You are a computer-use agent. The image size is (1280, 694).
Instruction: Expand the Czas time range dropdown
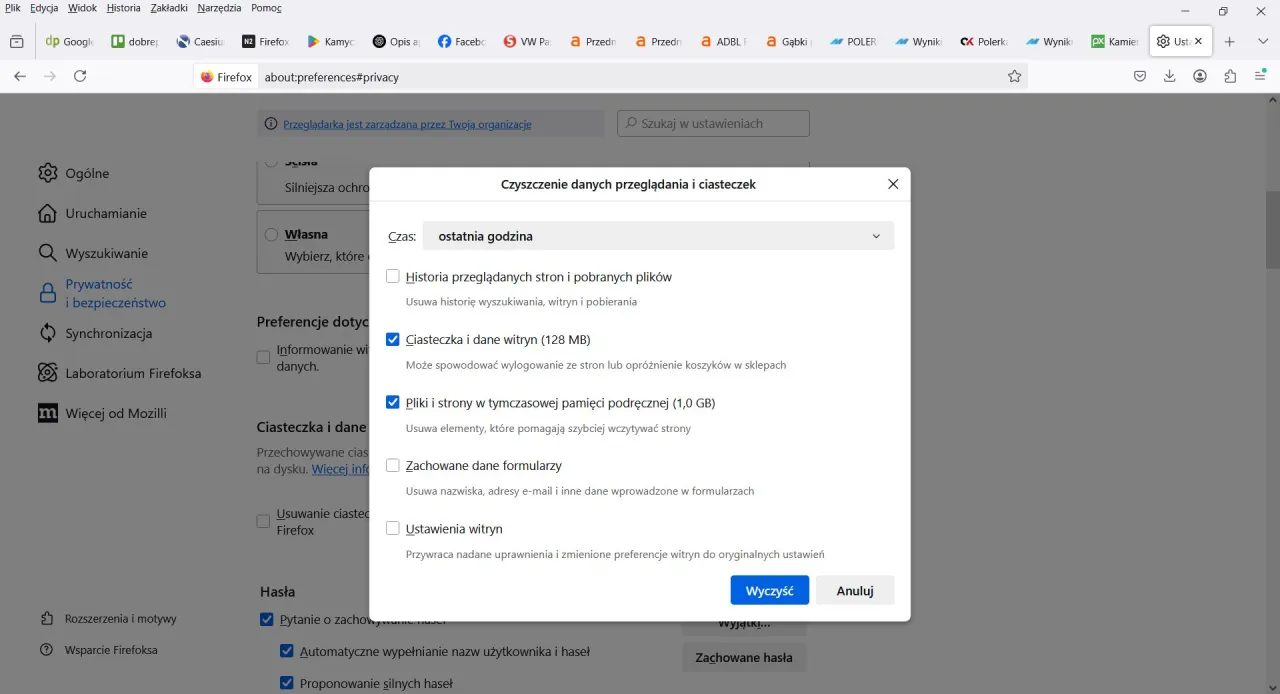coord(658,236)
